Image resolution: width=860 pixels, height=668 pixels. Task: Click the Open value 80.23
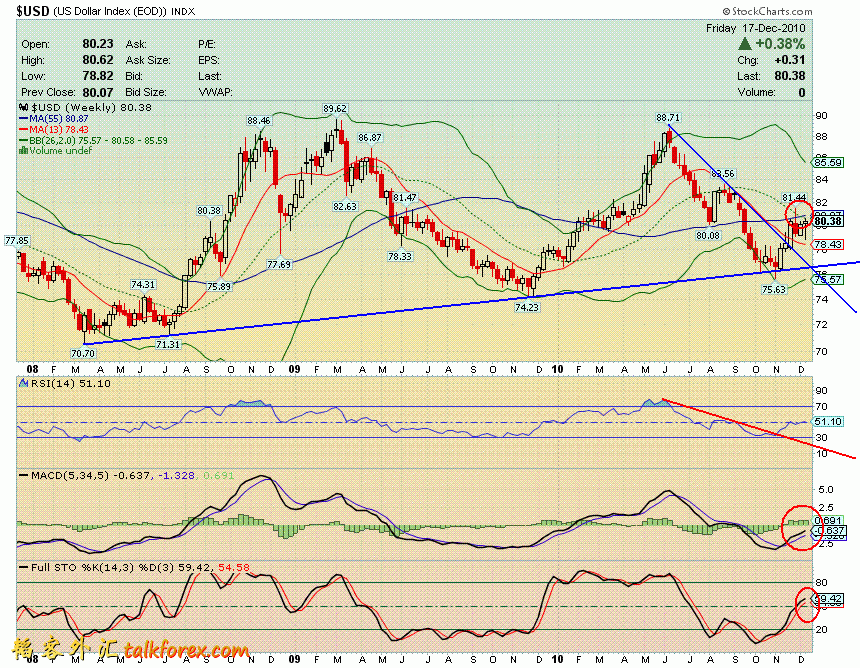pyautogui.click(x=98, y=44)
